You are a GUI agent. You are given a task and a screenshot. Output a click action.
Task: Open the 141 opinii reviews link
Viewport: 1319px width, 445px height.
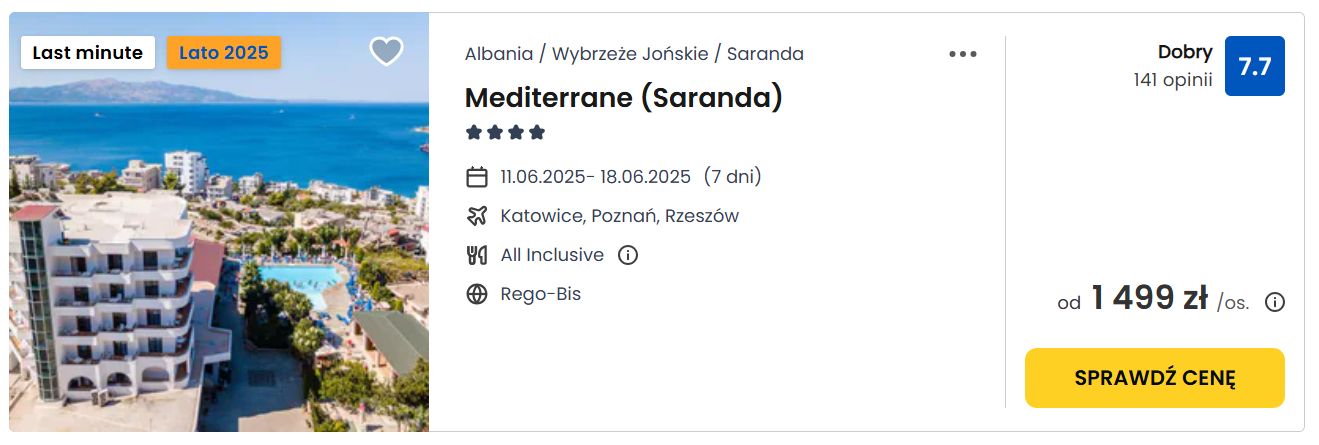1173,80
